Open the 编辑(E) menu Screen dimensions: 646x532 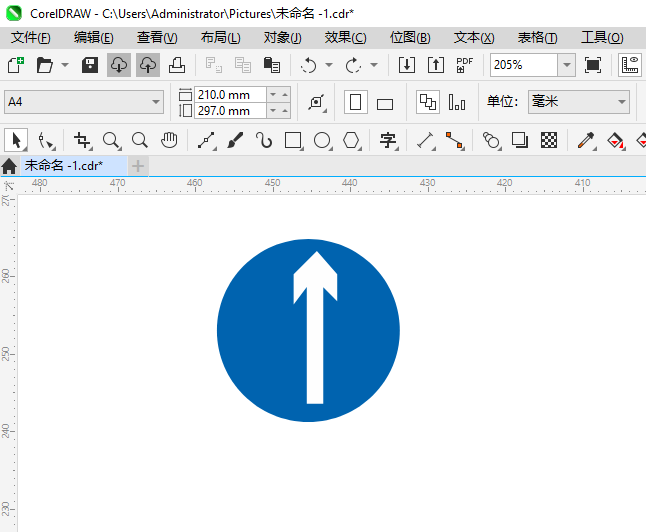[x=94, y=38]
